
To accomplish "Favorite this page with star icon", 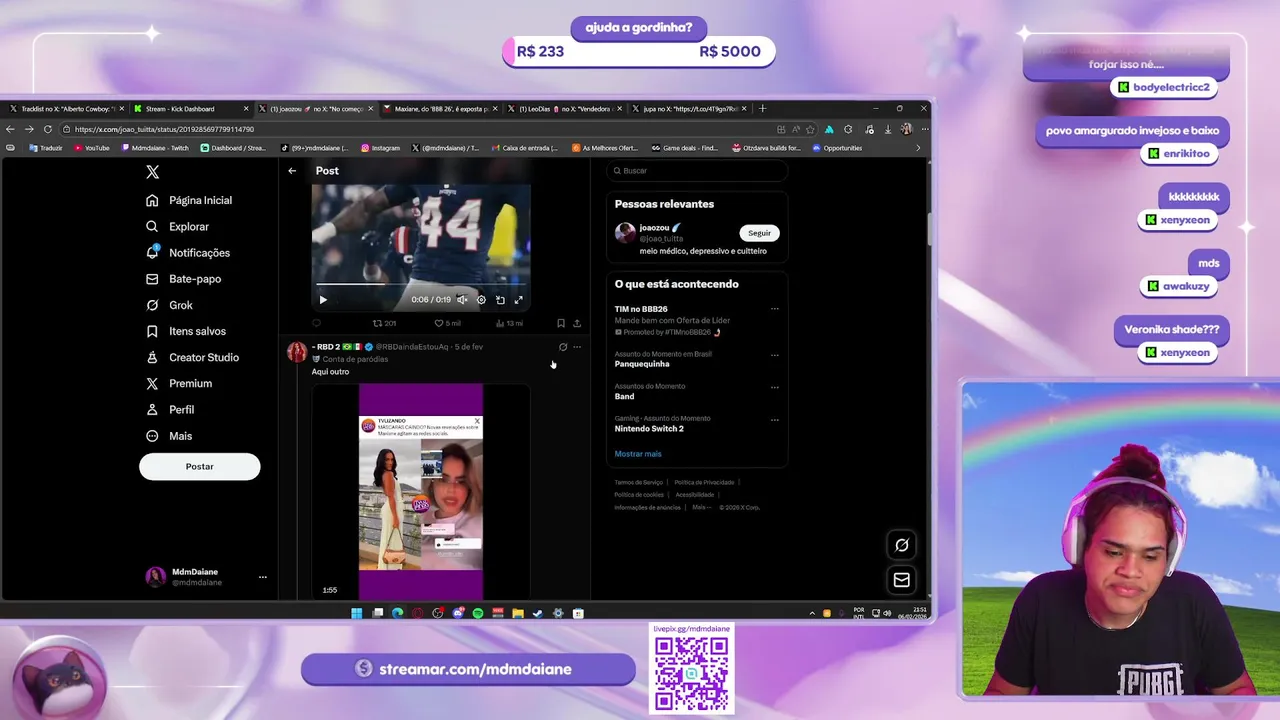I will click(x=810, y=129).
